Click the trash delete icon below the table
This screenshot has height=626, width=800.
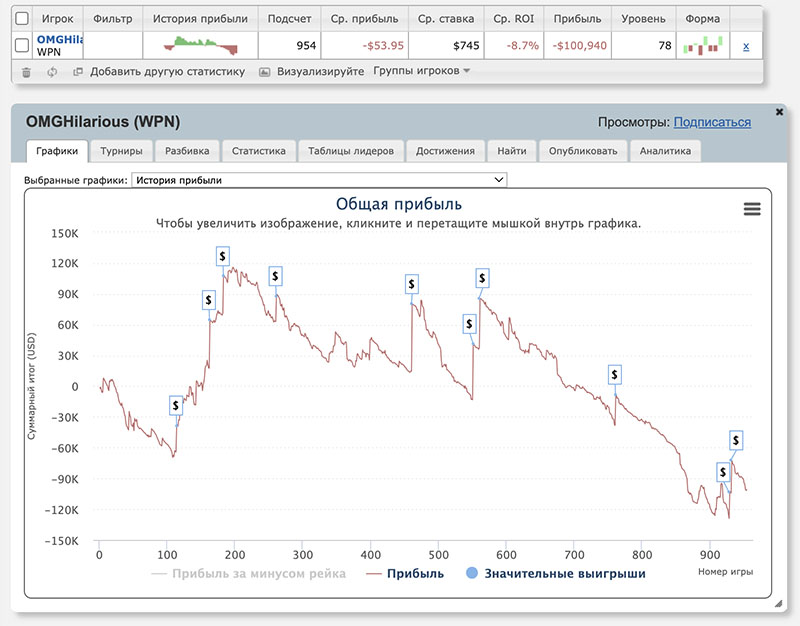pos(26,72)
